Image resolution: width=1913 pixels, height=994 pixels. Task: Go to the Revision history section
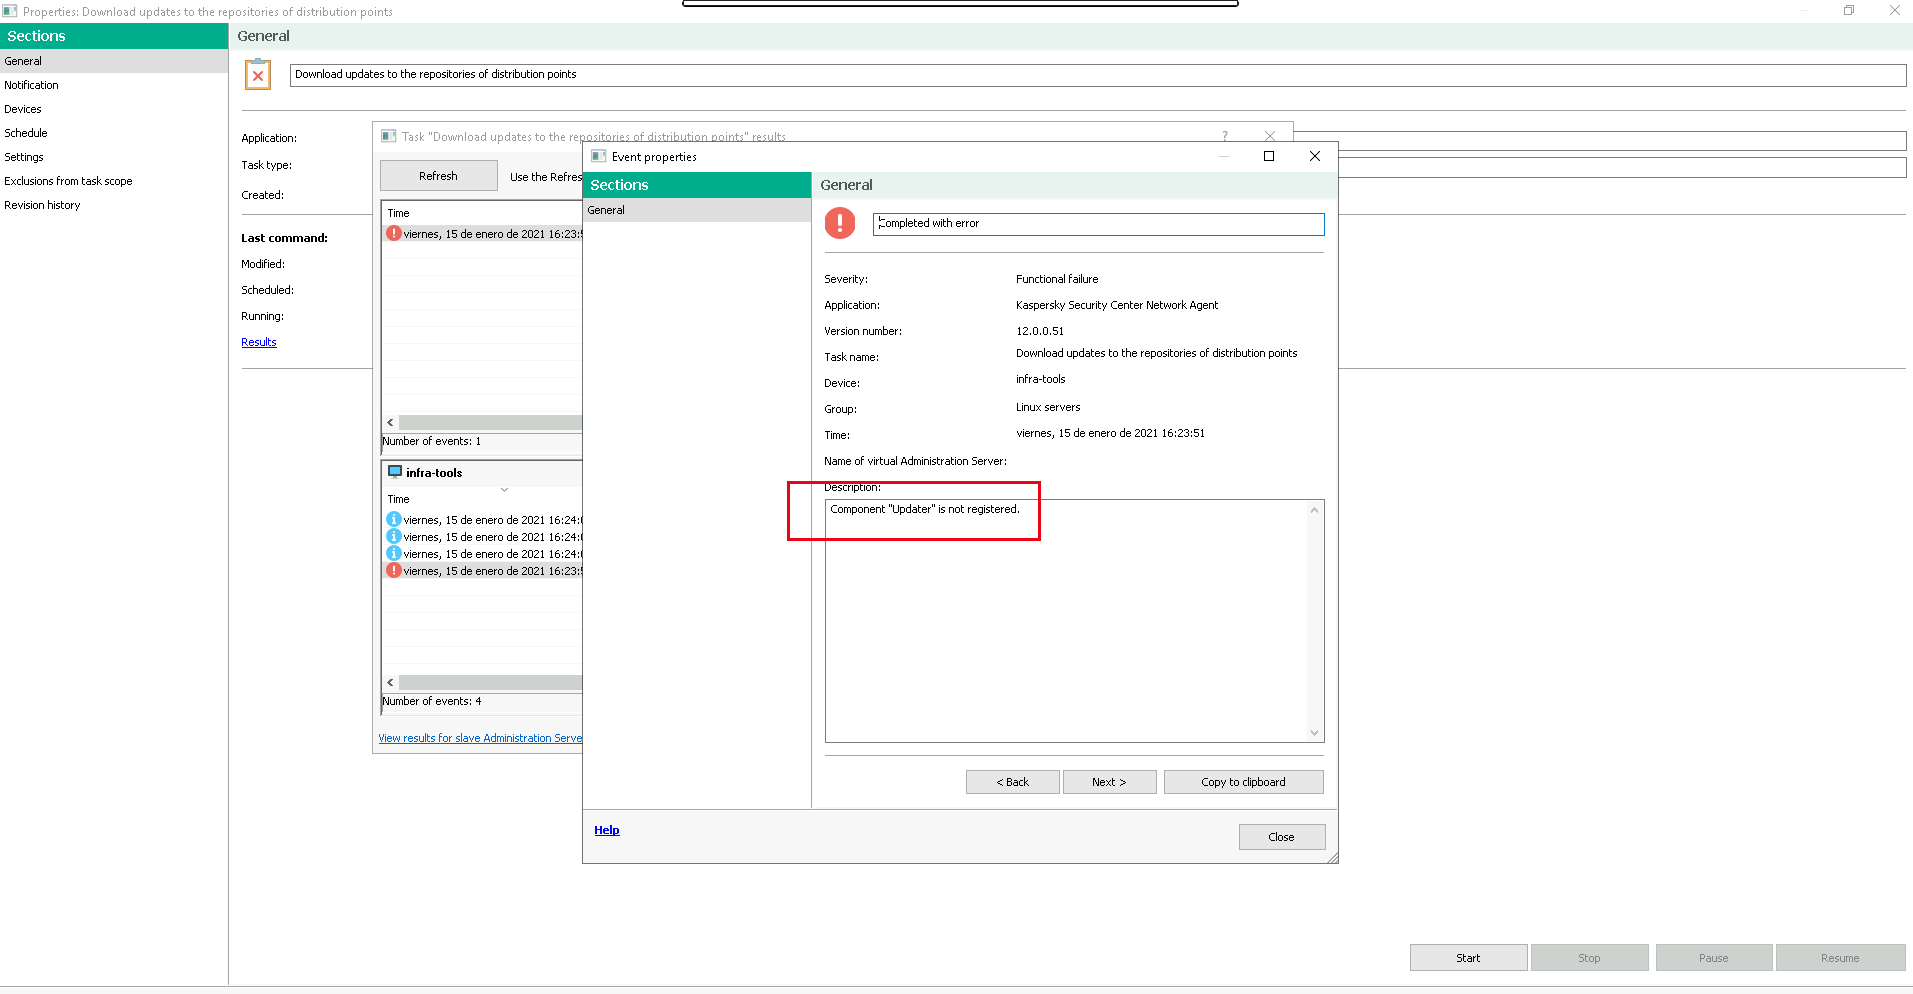click(x=42, y=205)
